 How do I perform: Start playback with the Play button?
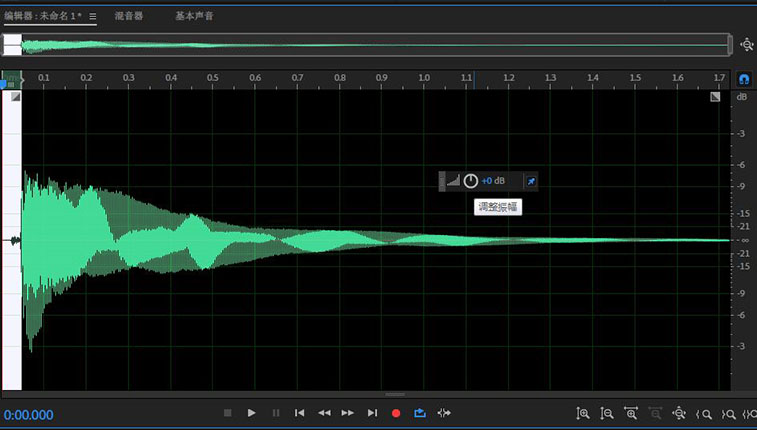[x=252, y=413]
